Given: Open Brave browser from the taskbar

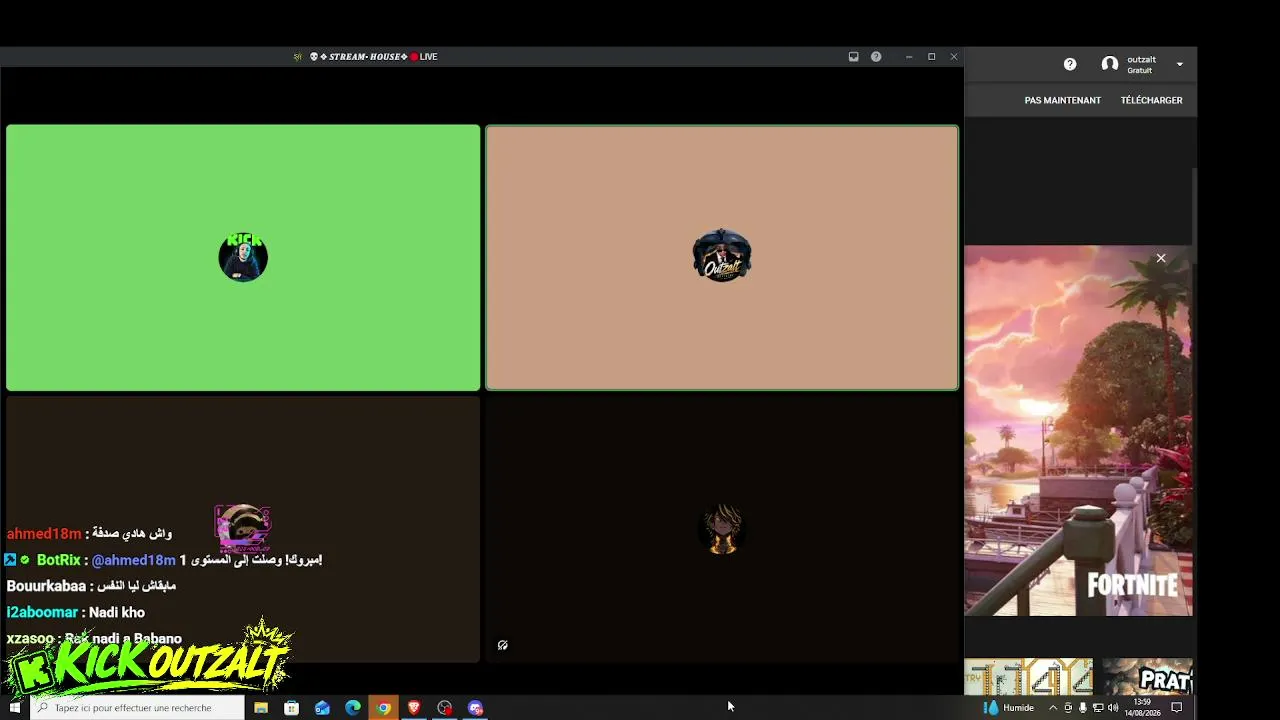Looking at the screenshot, I should [414, 708].
